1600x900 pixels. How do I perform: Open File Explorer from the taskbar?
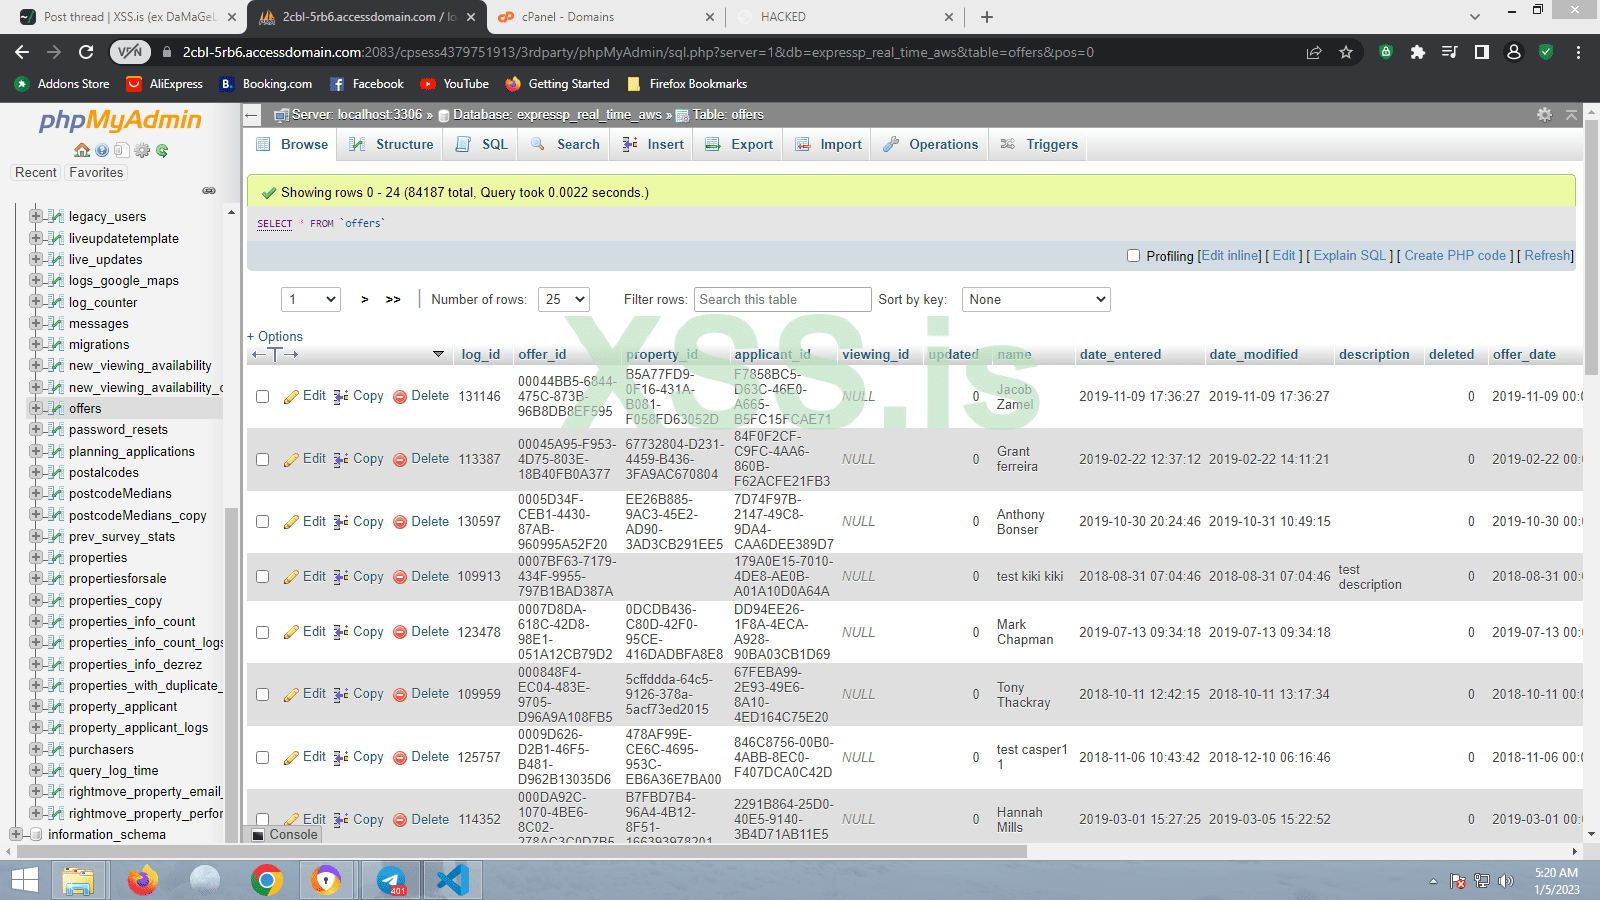pyautogui.click(x=78, y=880)
